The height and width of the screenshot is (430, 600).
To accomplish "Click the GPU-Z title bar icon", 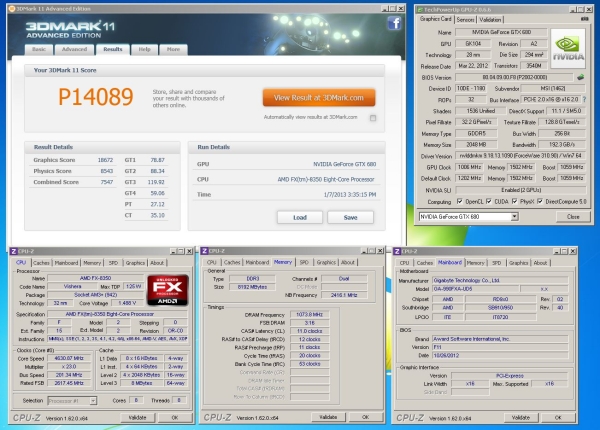I will pyautogui.click(x=419, y=9).
